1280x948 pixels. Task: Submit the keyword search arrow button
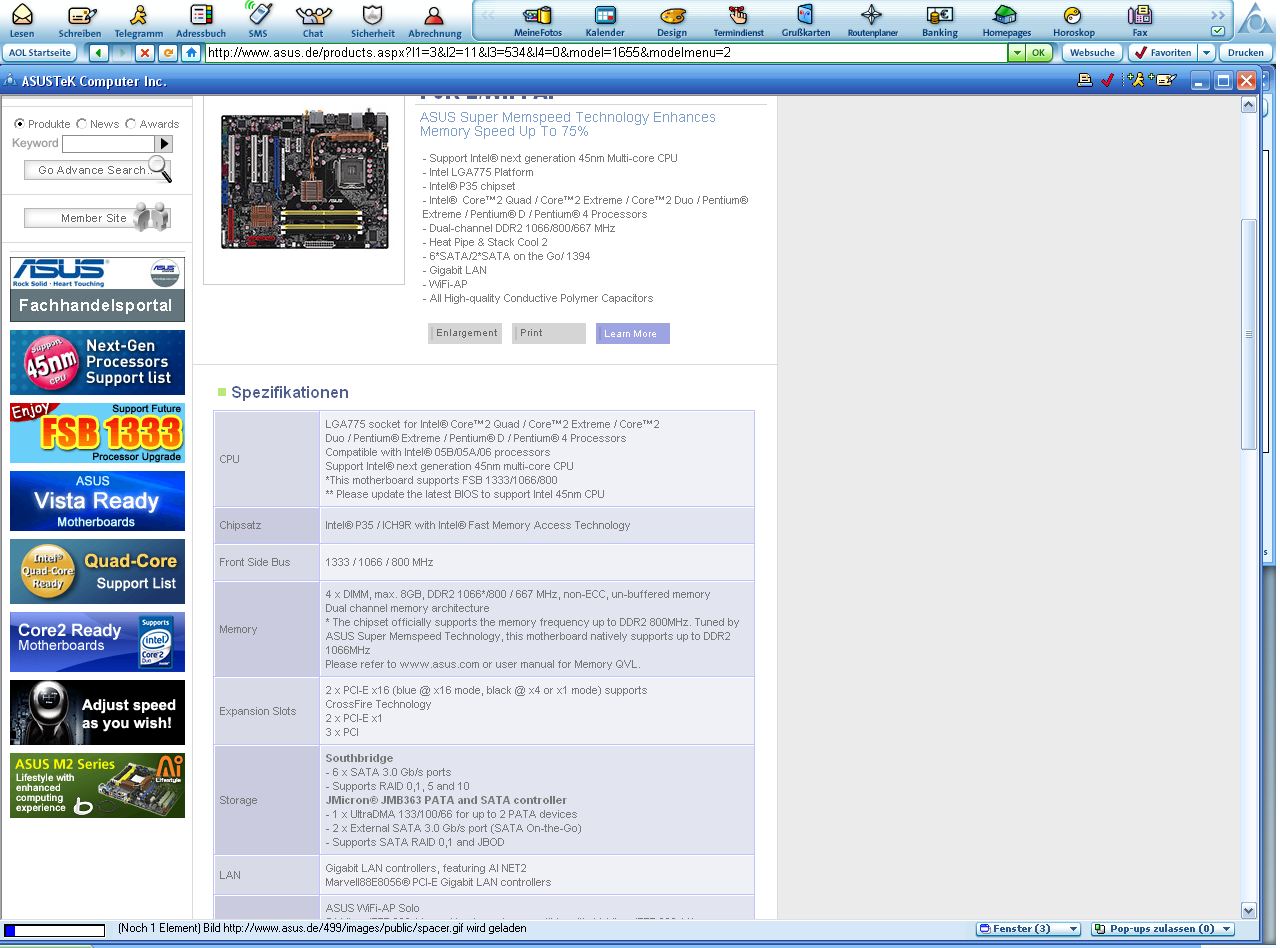point(164,144)
